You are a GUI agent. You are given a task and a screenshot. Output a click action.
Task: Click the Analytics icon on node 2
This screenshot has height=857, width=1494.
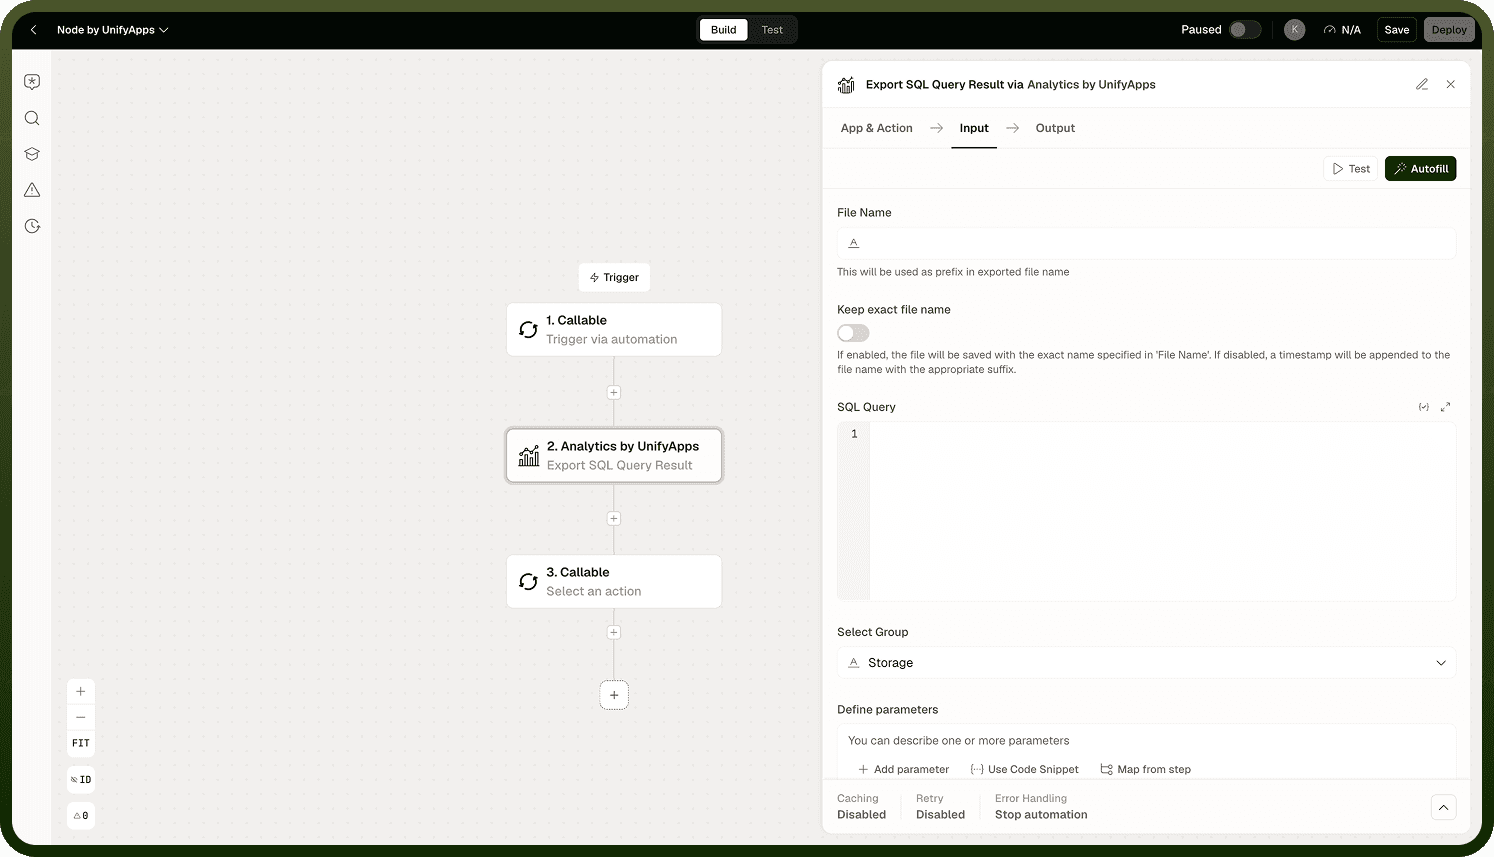click(529, 456)
